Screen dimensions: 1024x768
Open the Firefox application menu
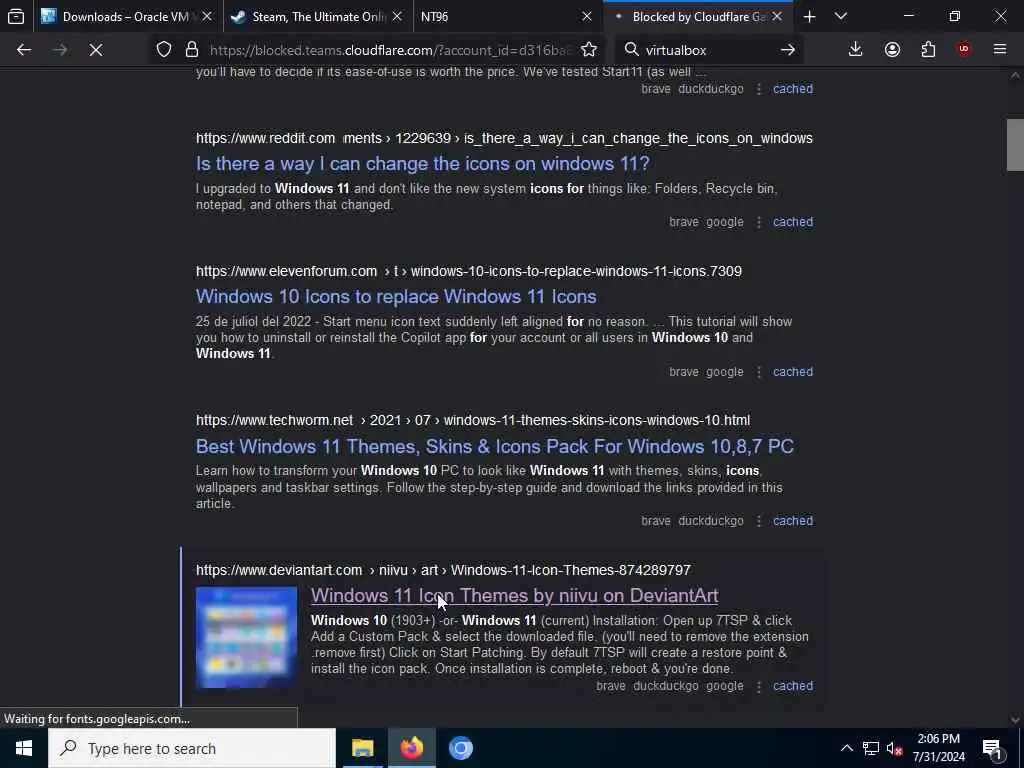coord(1000,50)
